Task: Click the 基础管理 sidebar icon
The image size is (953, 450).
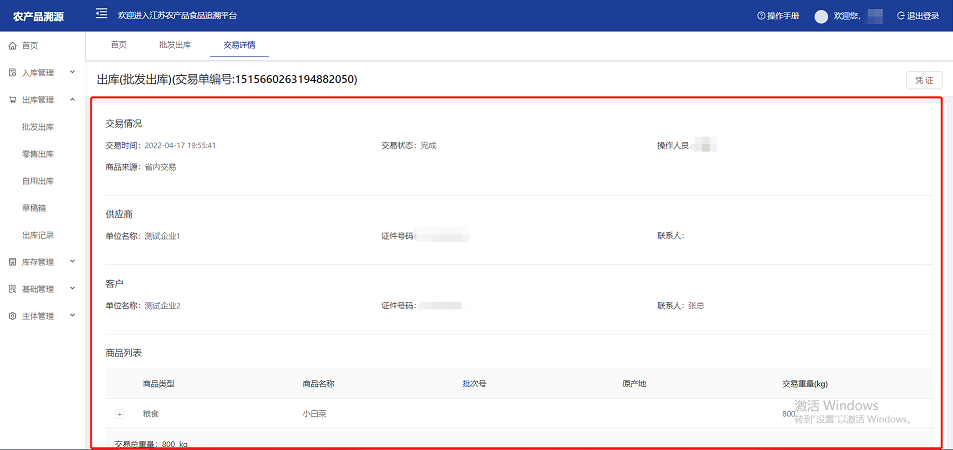Action: coord(12,289)
